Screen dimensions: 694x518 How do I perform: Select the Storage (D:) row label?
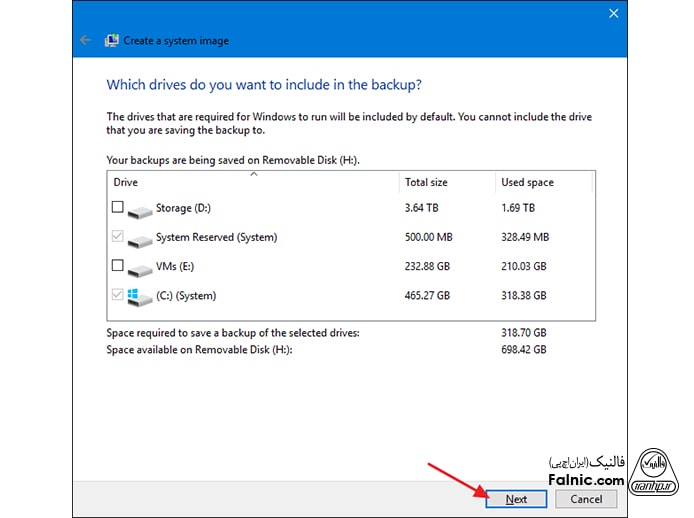[x=183, y=208]
